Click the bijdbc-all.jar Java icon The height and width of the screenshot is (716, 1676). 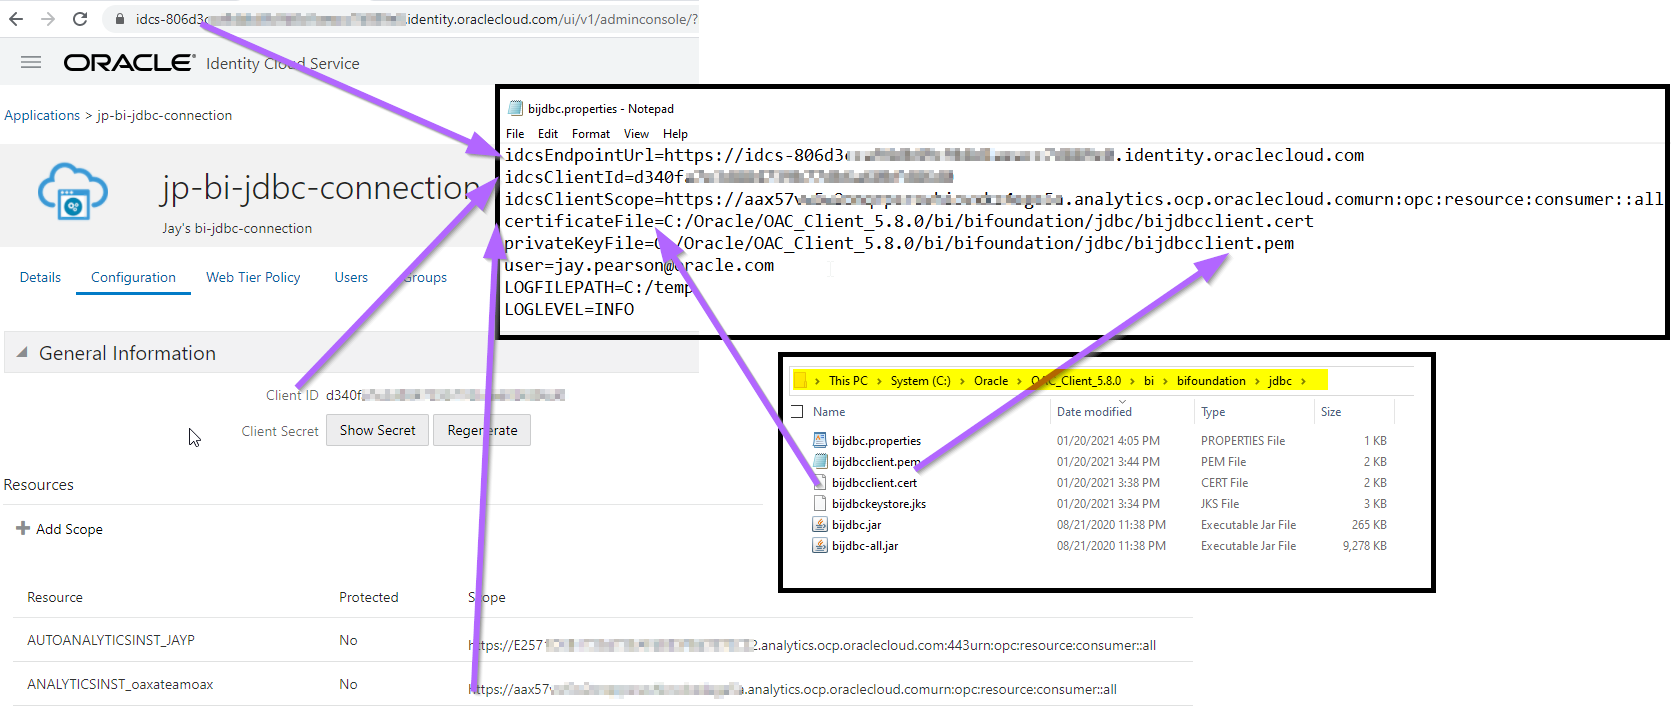(x=820, y=545)
